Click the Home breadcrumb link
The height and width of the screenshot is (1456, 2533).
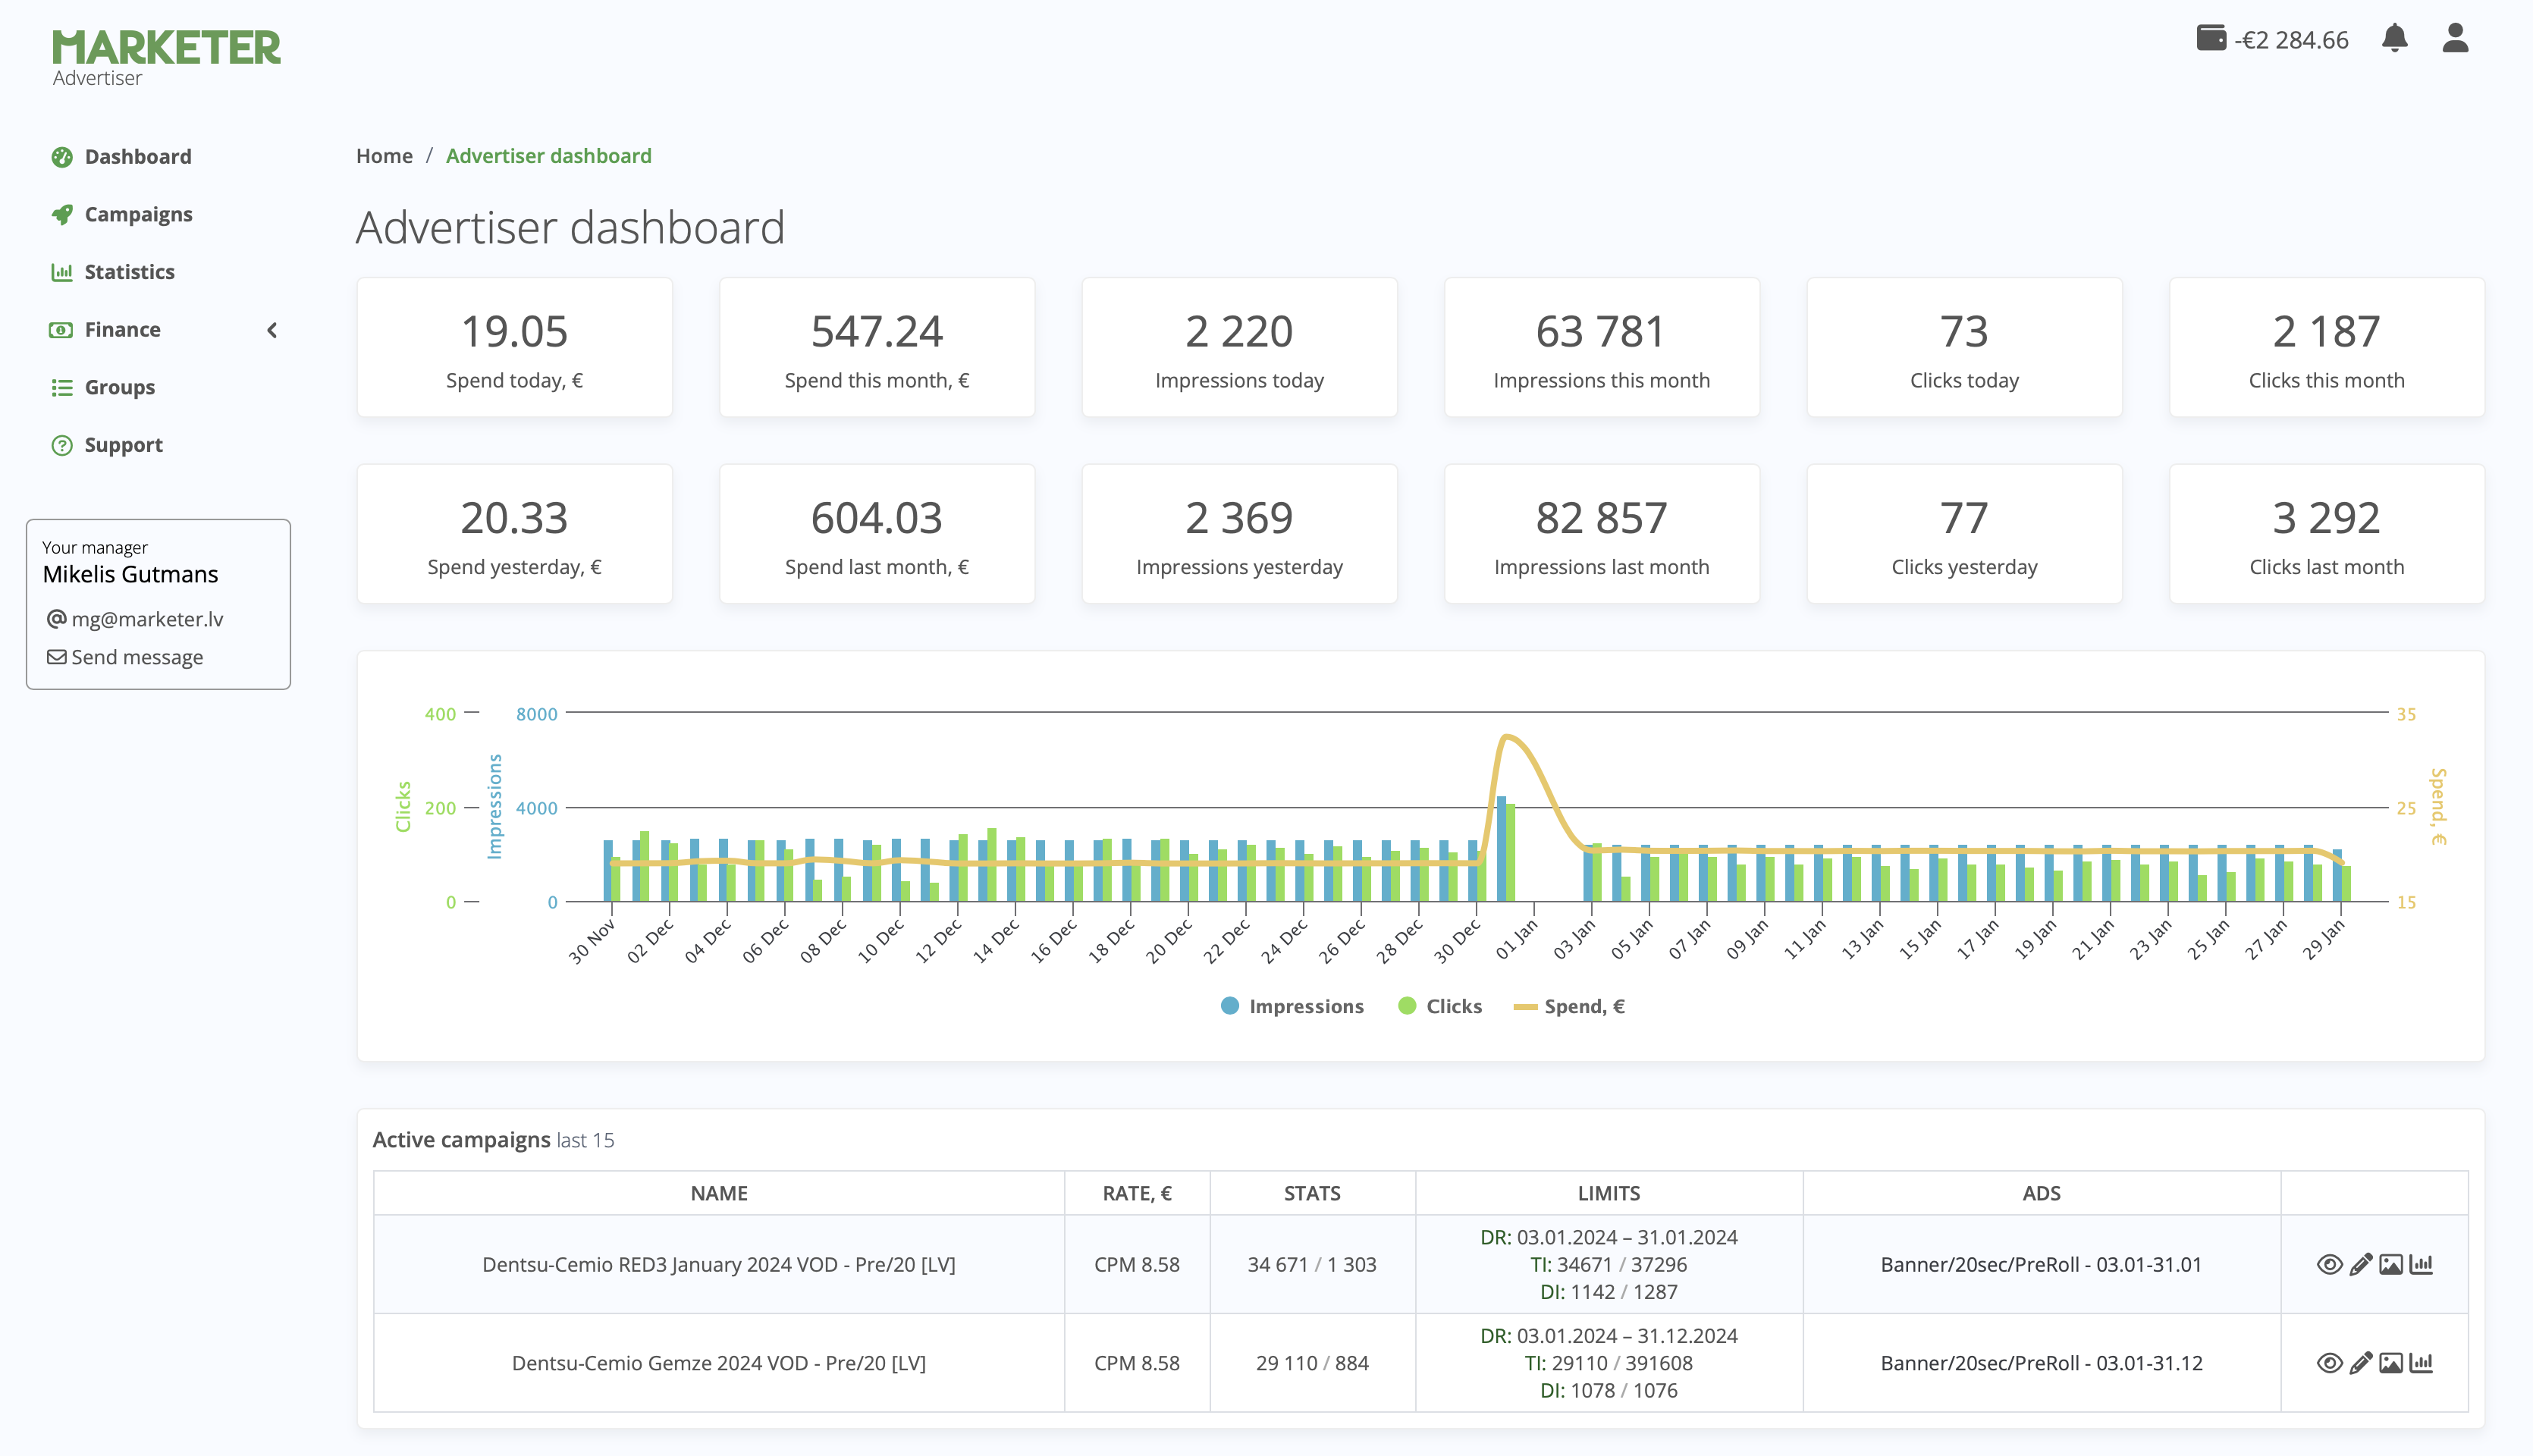(x=384, y=156)
